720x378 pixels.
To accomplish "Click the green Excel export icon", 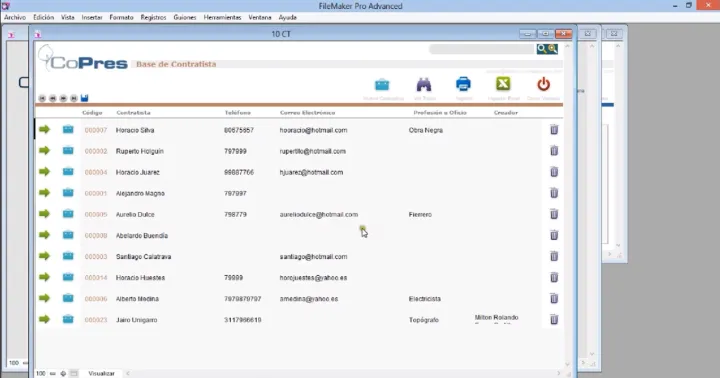I will click(503, 84).
